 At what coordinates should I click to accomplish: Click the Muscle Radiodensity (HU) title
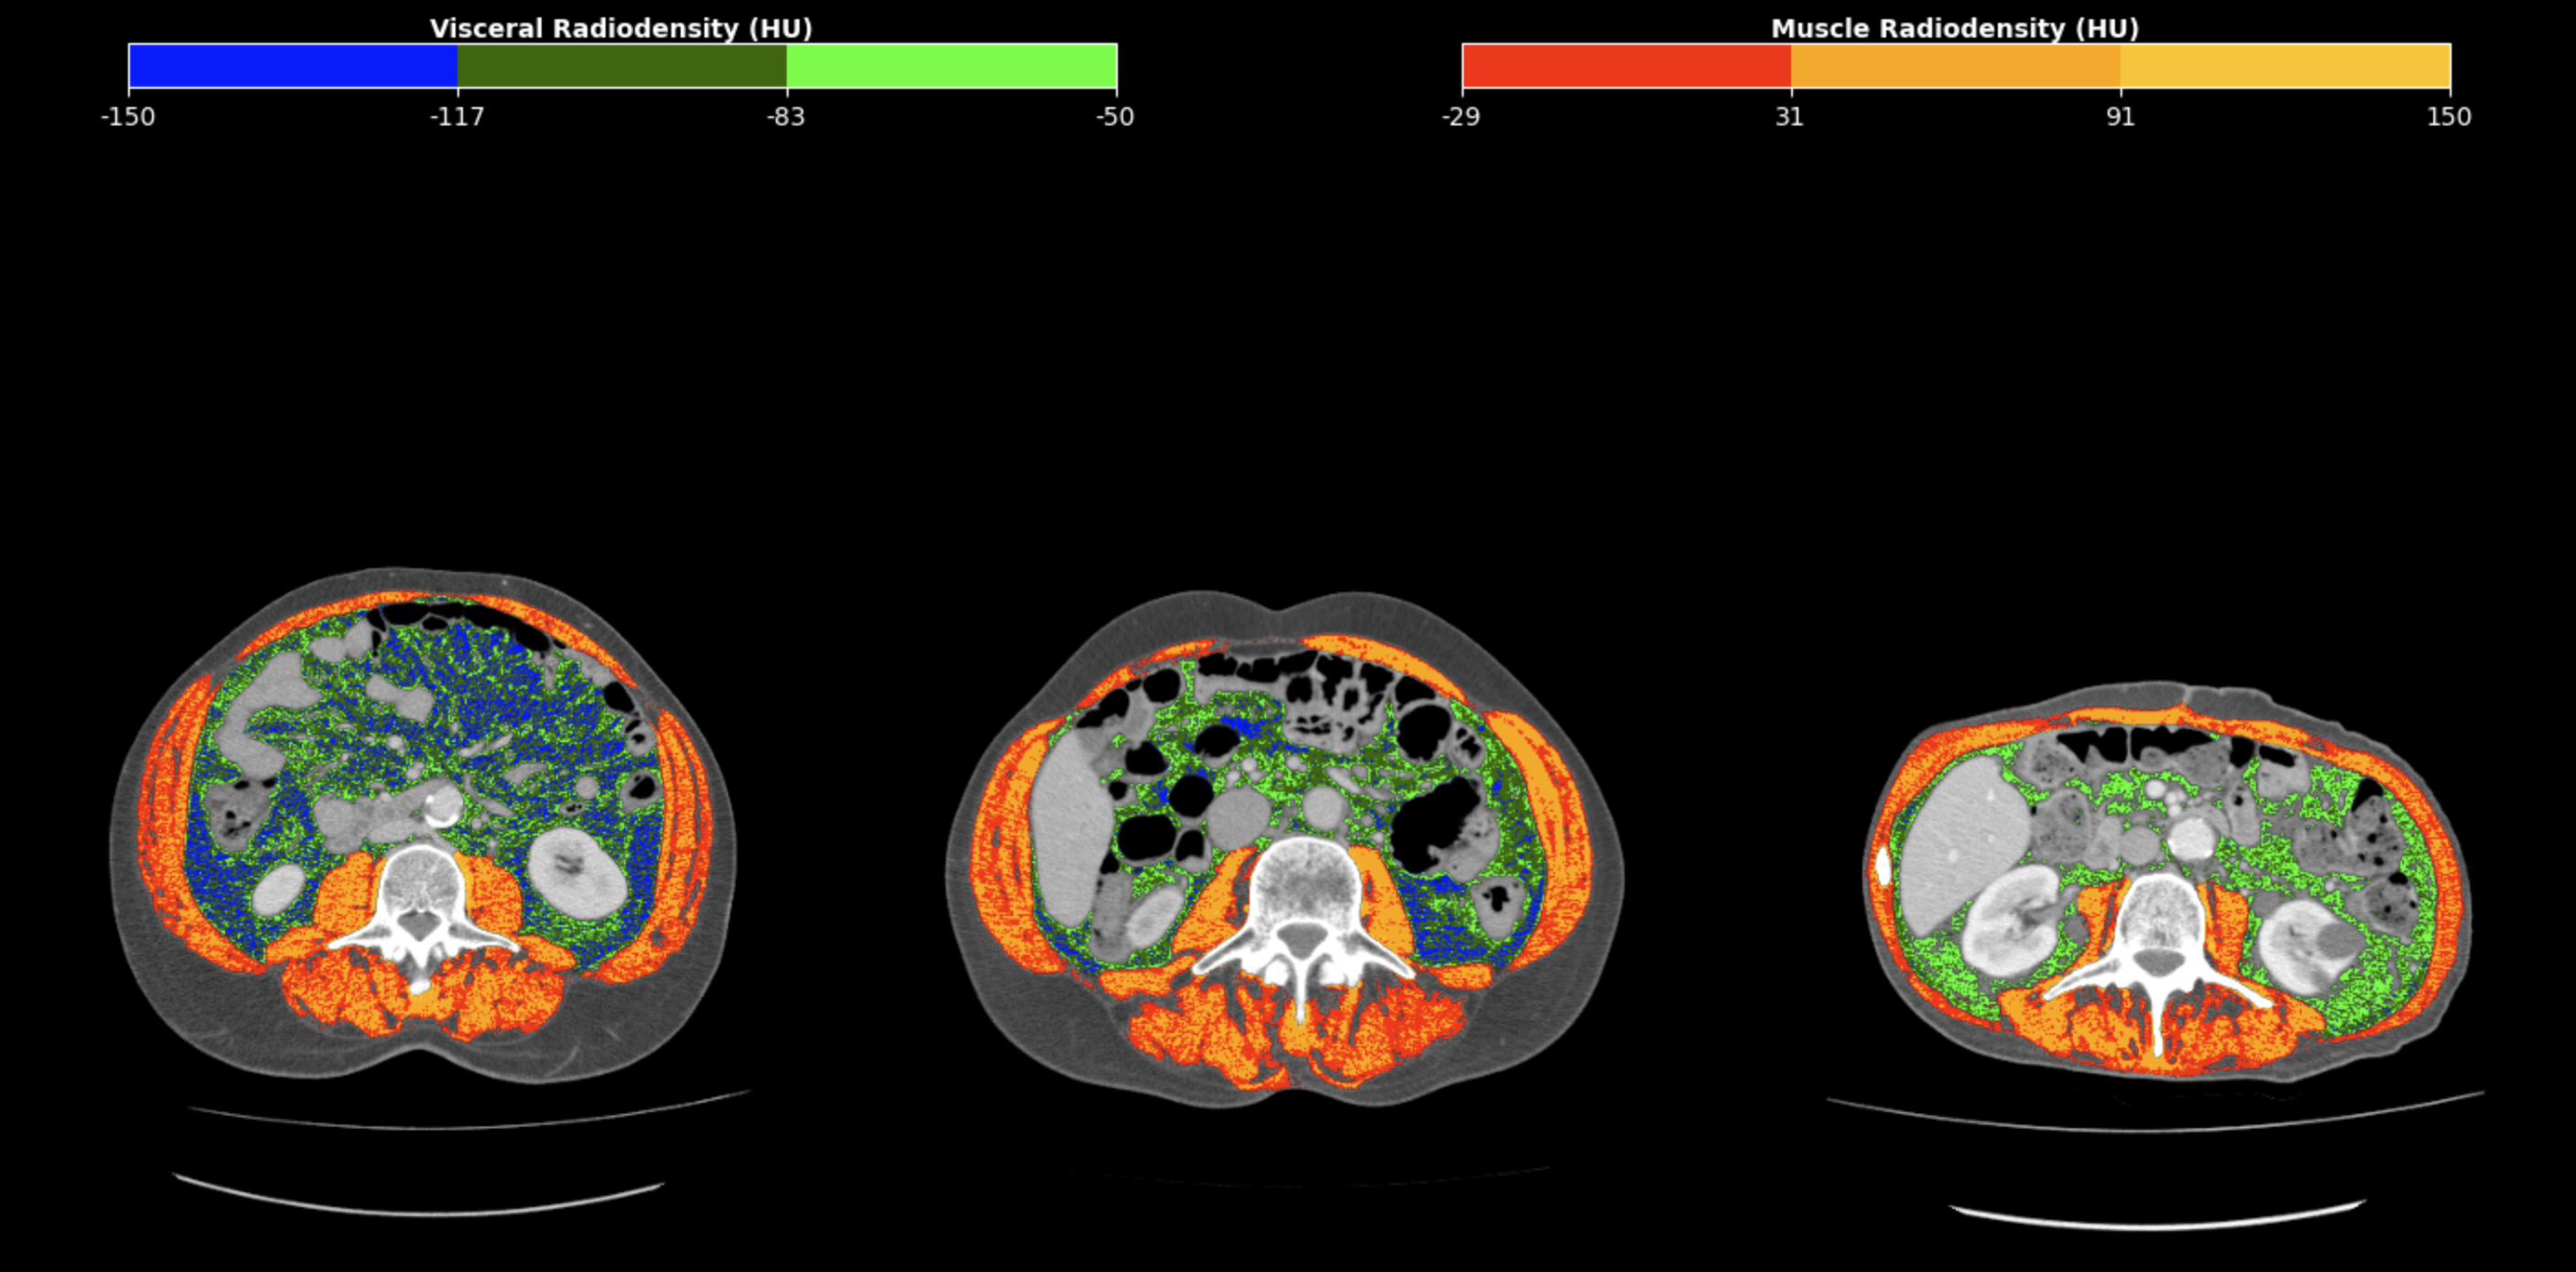click(1955, 28)
